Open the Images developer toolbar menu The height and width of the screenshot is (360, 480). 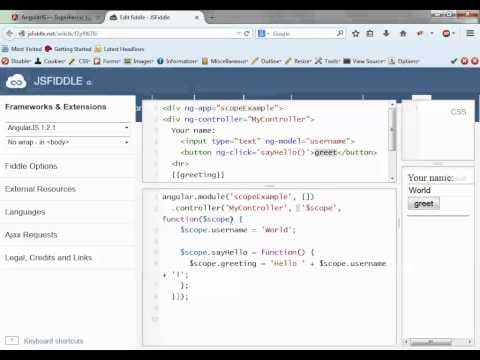[x=139, y=61]
